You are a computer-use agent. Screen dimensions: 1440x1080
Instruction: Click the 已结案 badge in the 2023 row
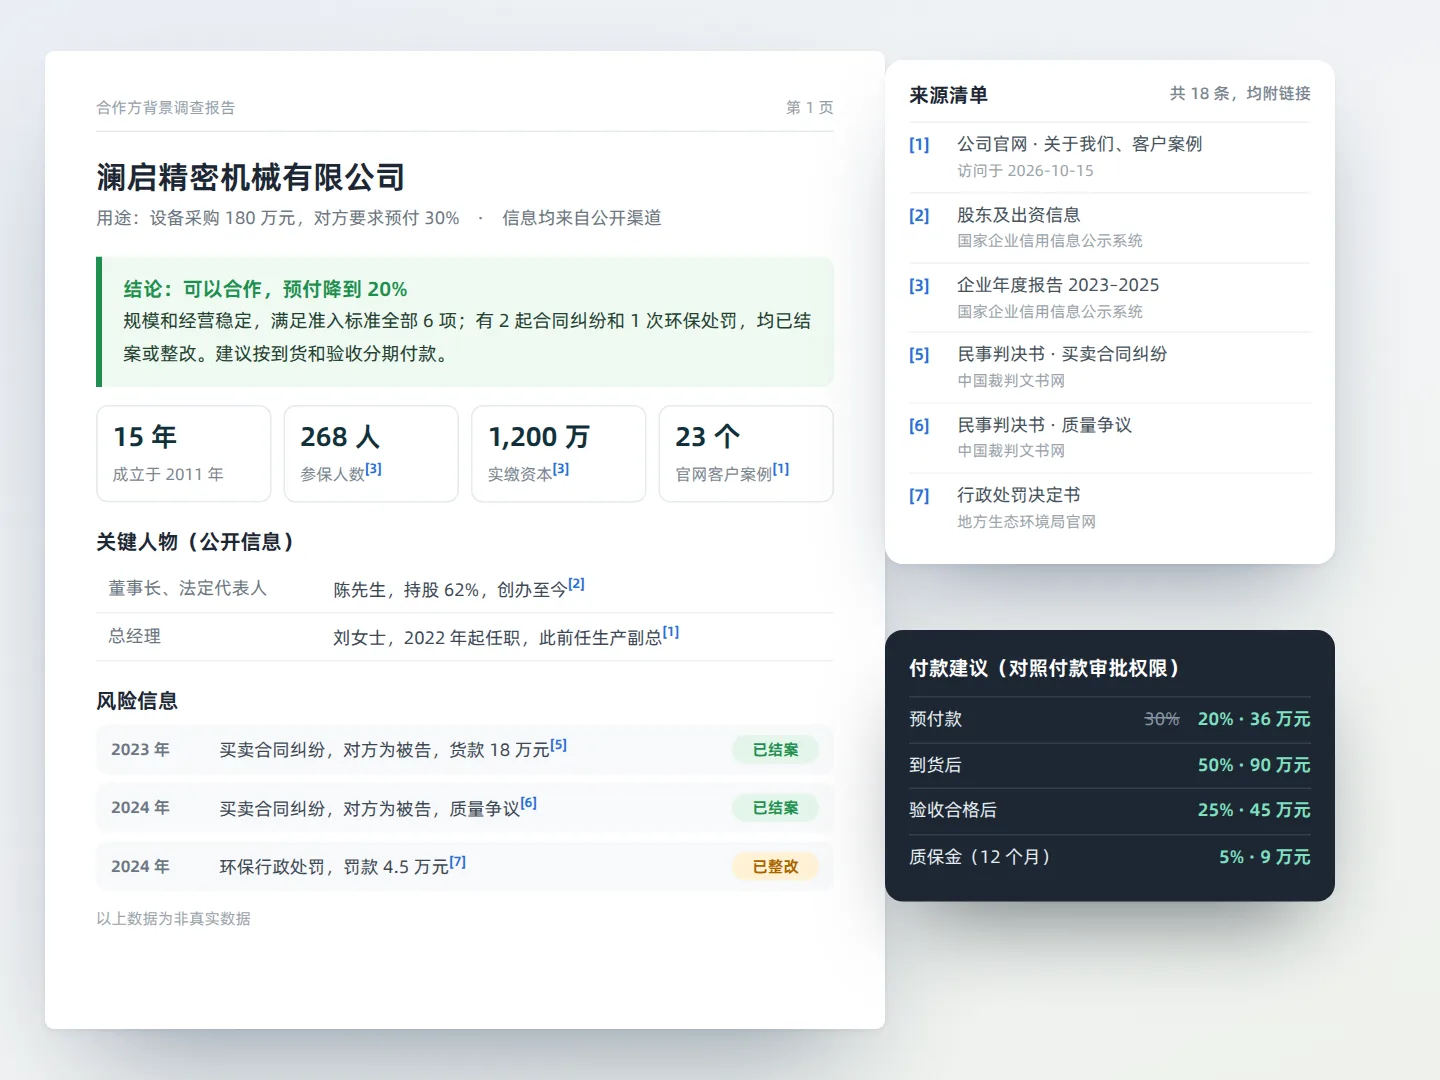(776, 750)
